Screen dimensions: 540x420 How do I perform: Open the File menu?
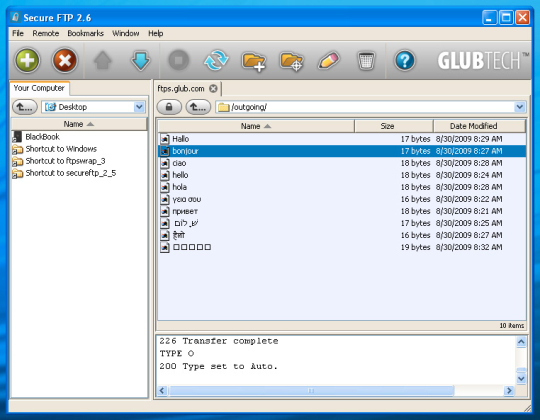18,33
